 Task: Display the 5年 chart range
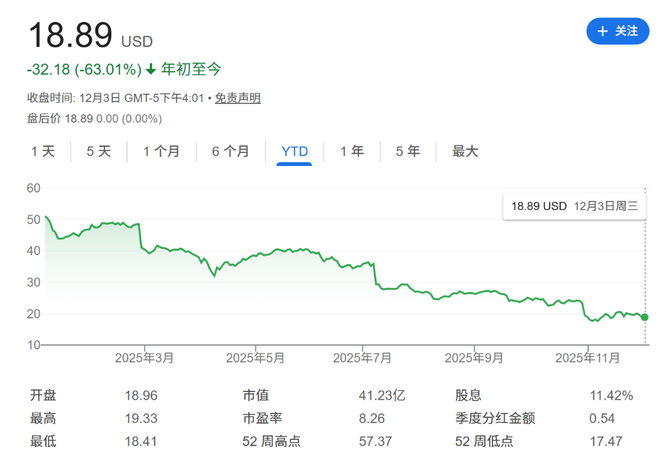click(x=407, y=152)
